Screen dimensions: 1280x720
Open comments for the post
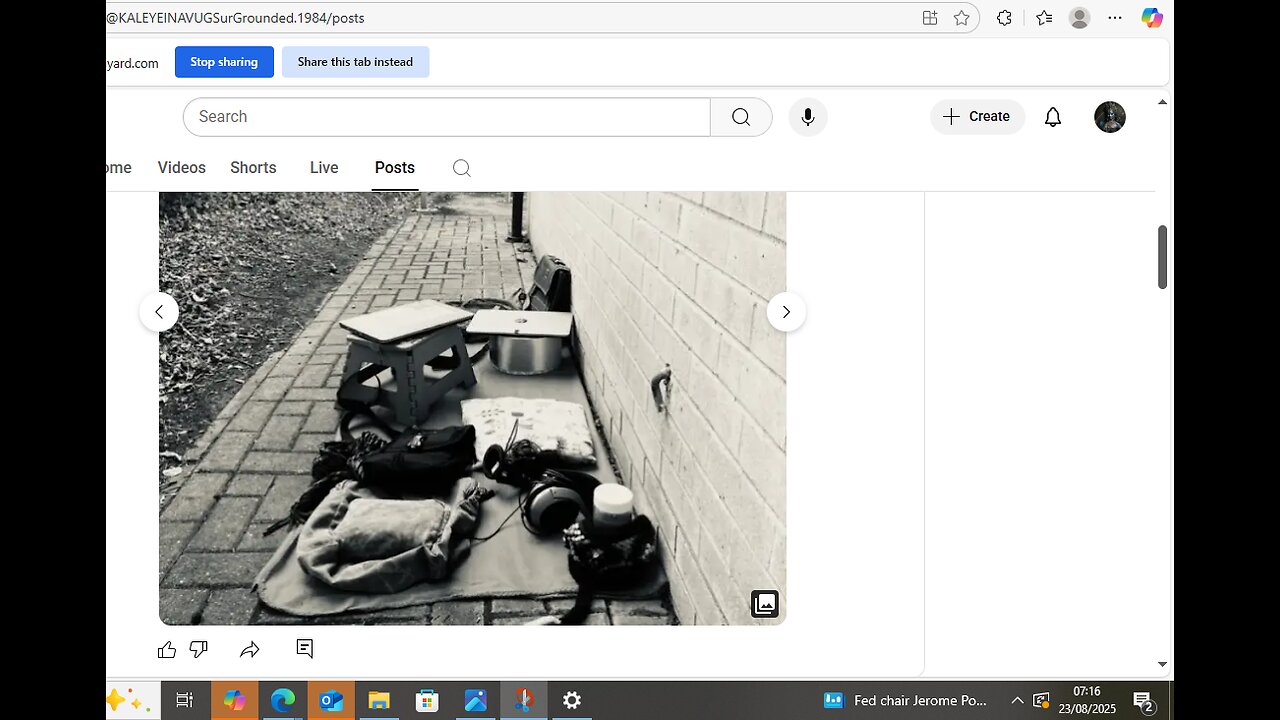(305, 649)
